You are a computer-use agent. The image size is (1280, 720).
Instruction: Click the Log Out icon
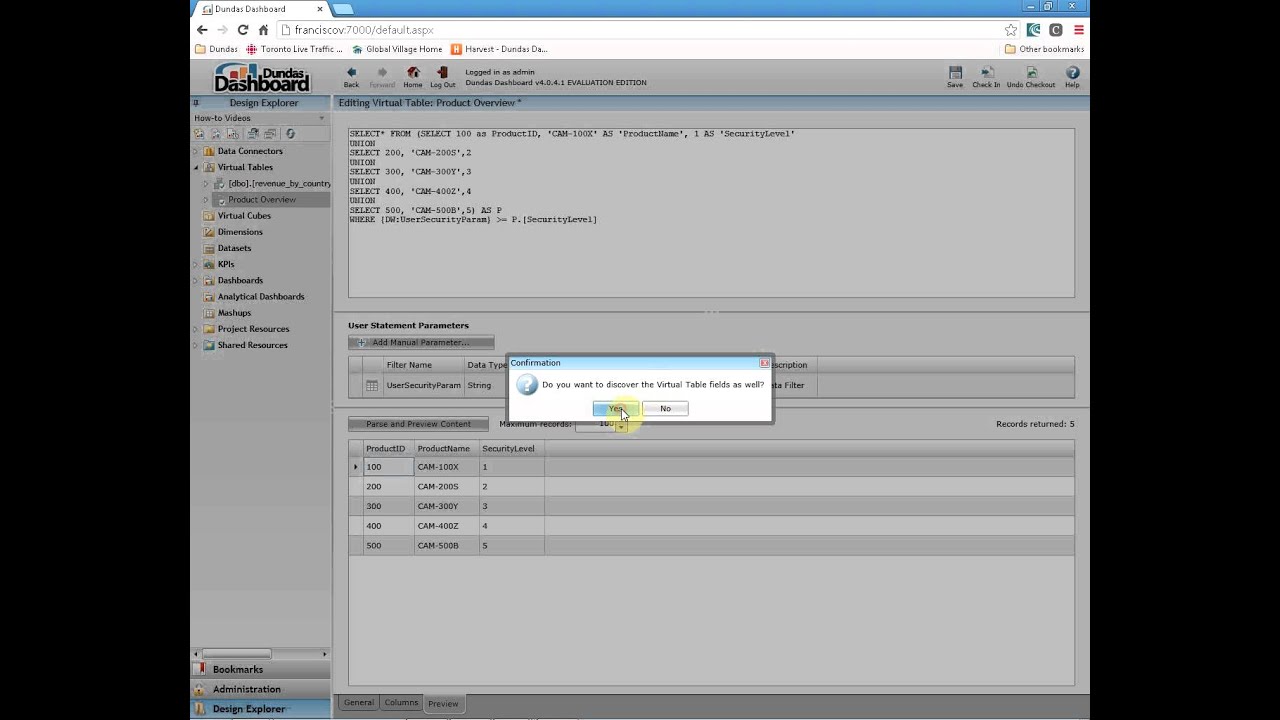[442, 73]
